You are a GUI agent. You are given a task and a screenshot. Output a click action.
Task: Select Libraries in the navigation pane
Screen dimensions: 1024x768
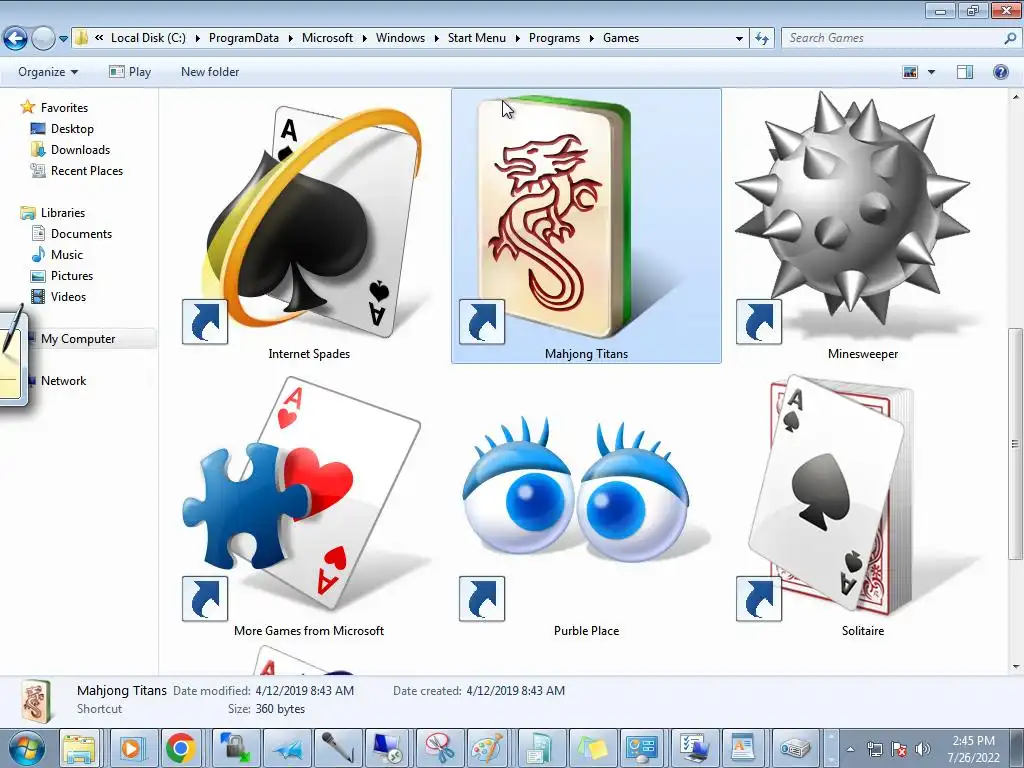click(x=63, y=212)
